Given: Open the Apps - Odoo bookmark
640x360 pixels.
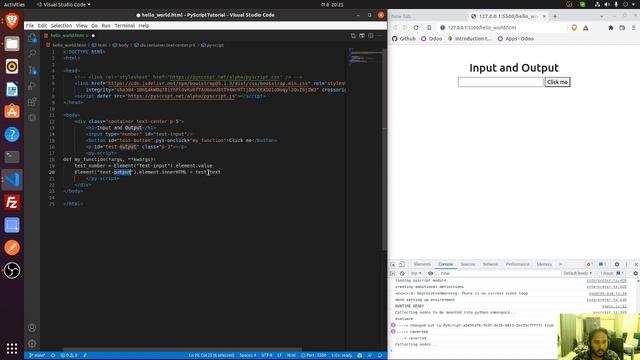Looking at the screenshot, I should click(516, 39).
